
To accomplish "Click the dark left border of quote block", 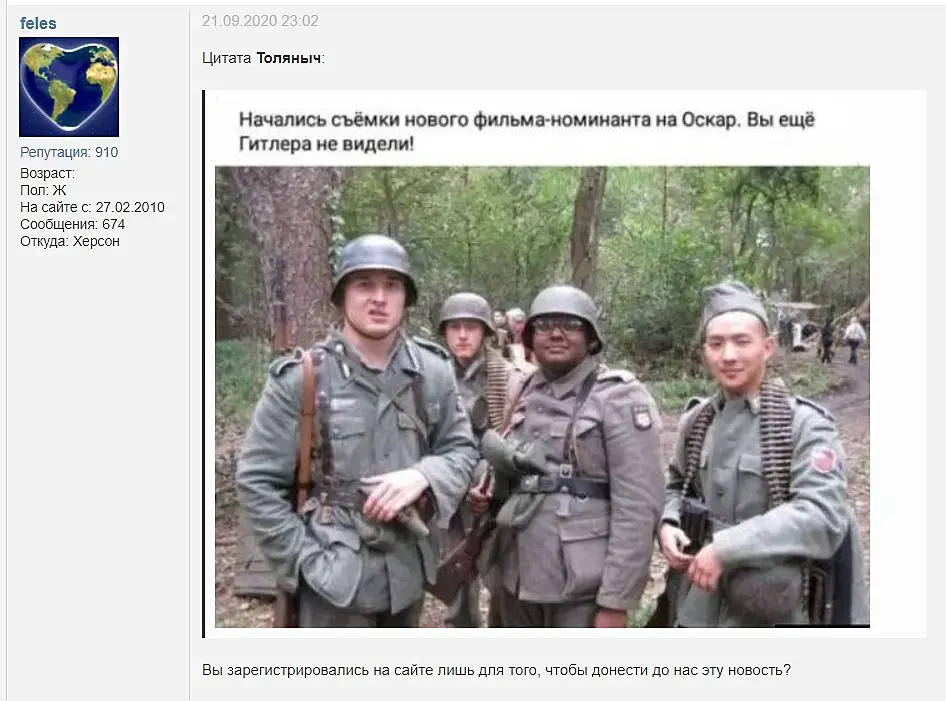I will tap(204, 364).
